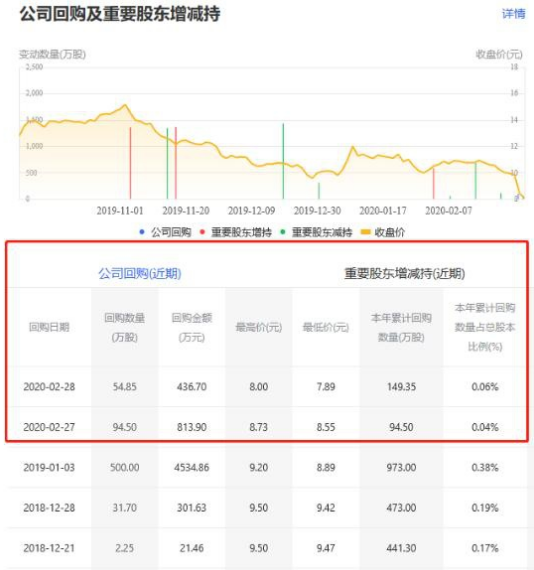534x570 pixels.
Task: Select the 本年累计回购数量(万股) column header
Action: click(401, 328)
